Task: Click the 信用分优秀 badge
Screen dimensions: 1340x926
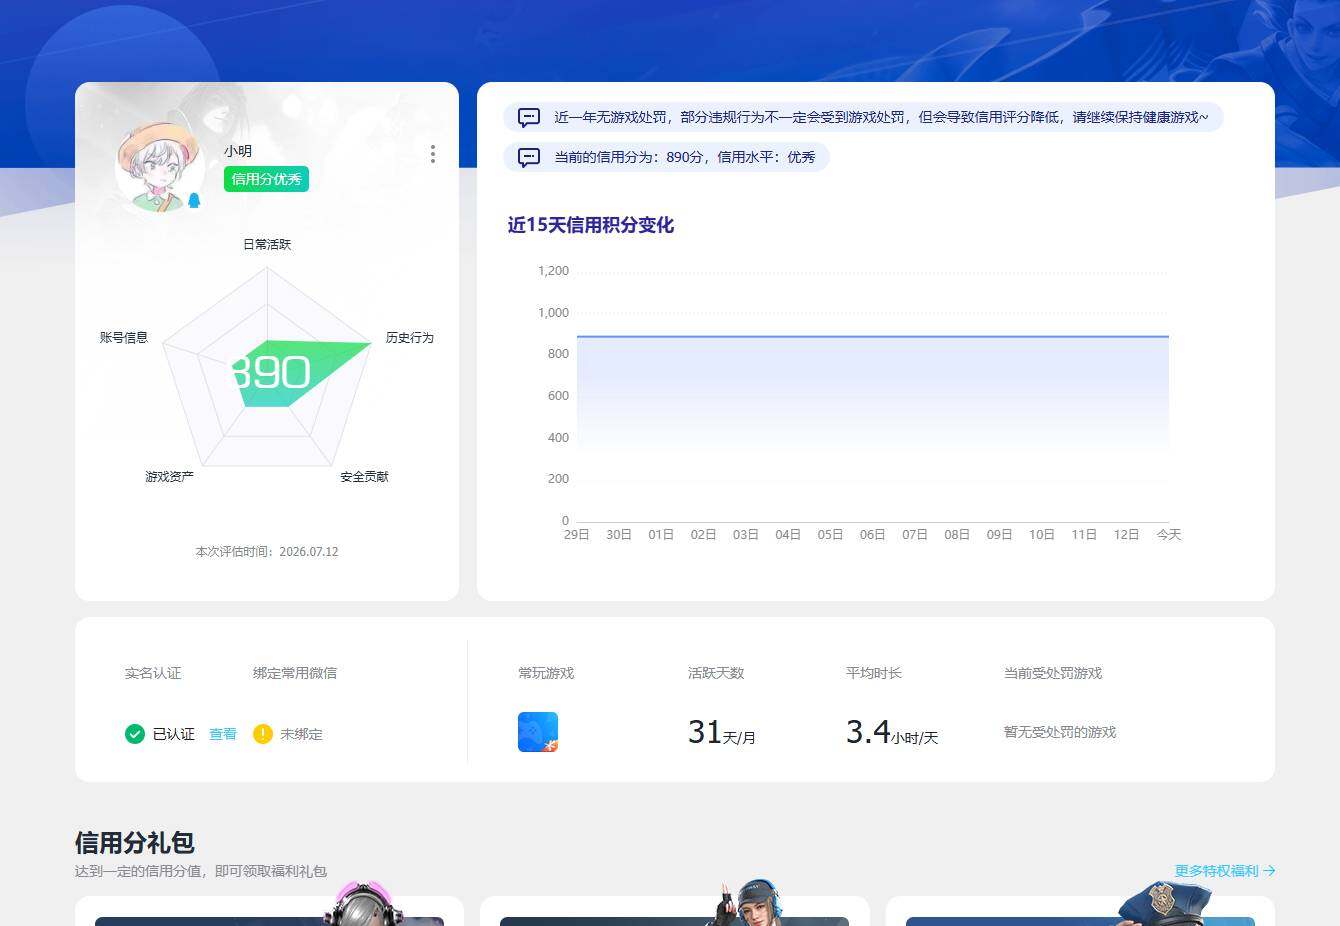Action: 266,179
